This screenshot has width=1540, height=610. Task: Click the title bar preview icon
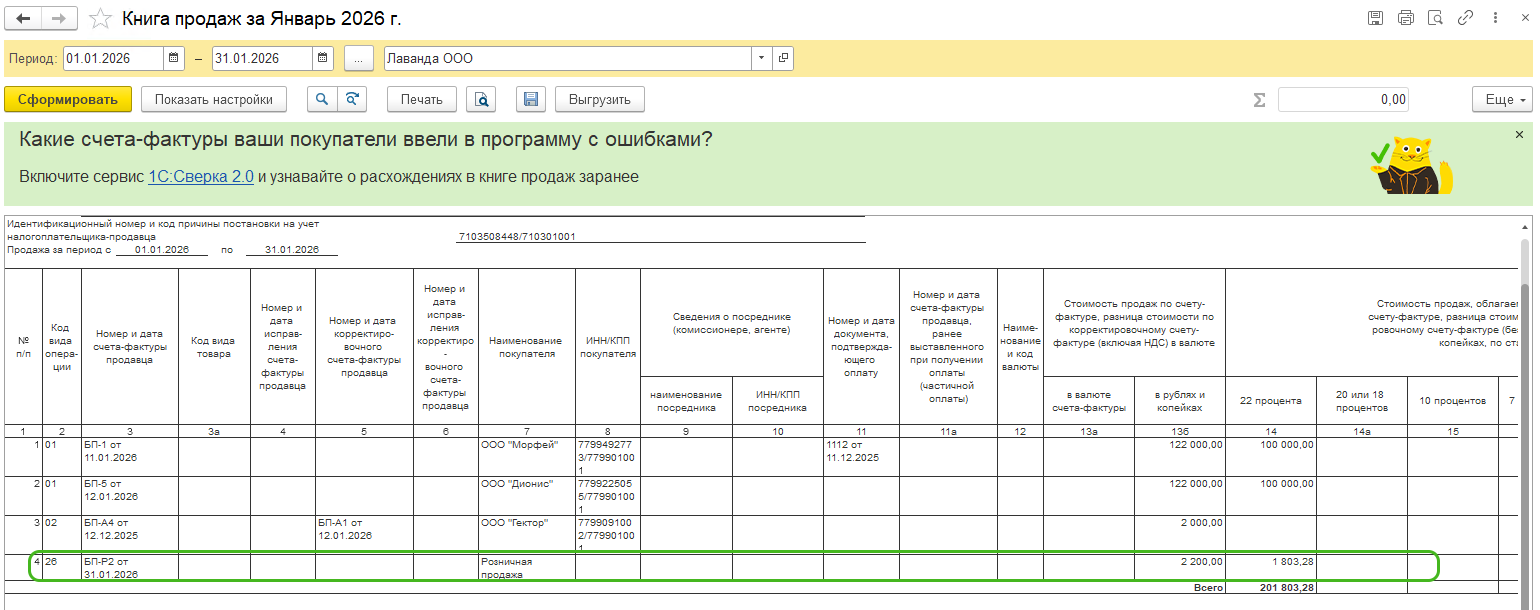(x=1436, y=18)
